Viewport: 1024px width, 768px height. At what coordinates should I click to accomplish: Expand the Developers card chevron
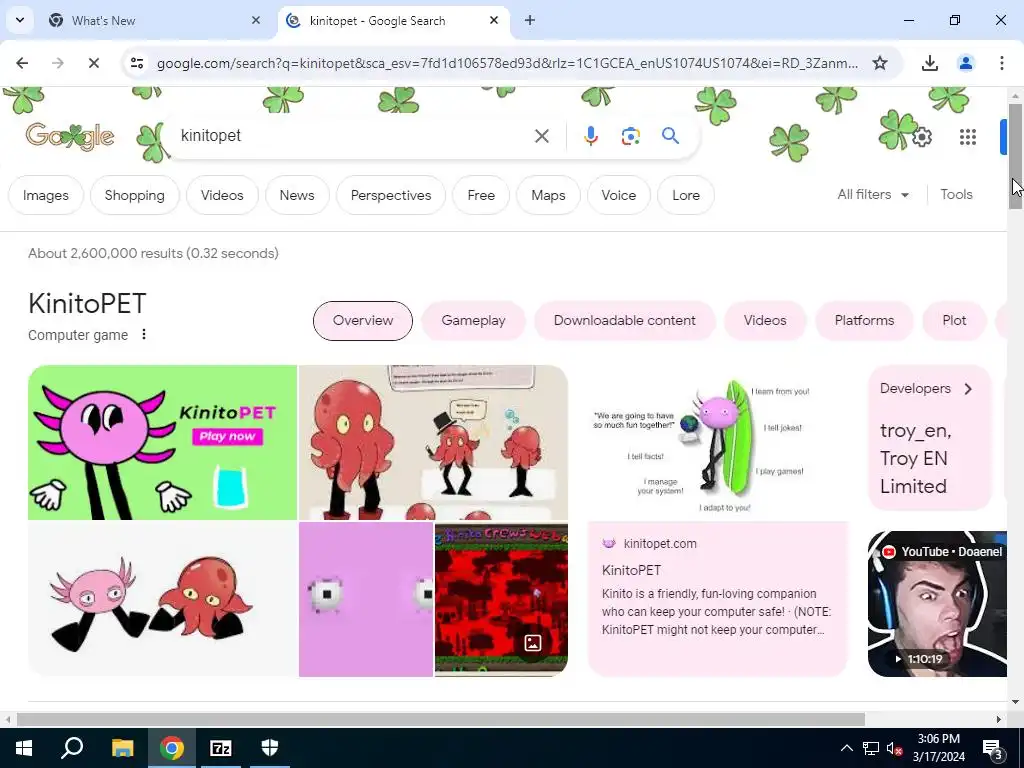coord(968,389)
